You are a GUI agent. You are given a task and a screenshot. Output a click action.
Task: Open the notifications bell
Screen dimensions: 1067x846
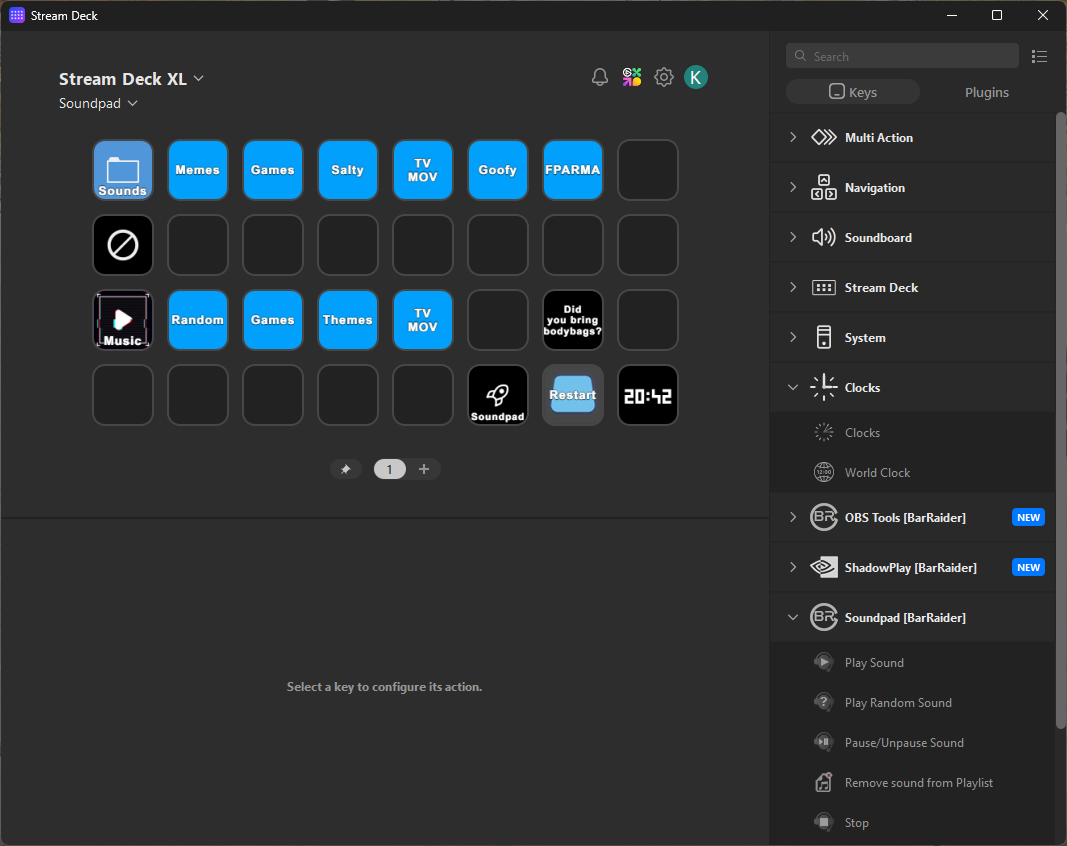click(600, 77)
